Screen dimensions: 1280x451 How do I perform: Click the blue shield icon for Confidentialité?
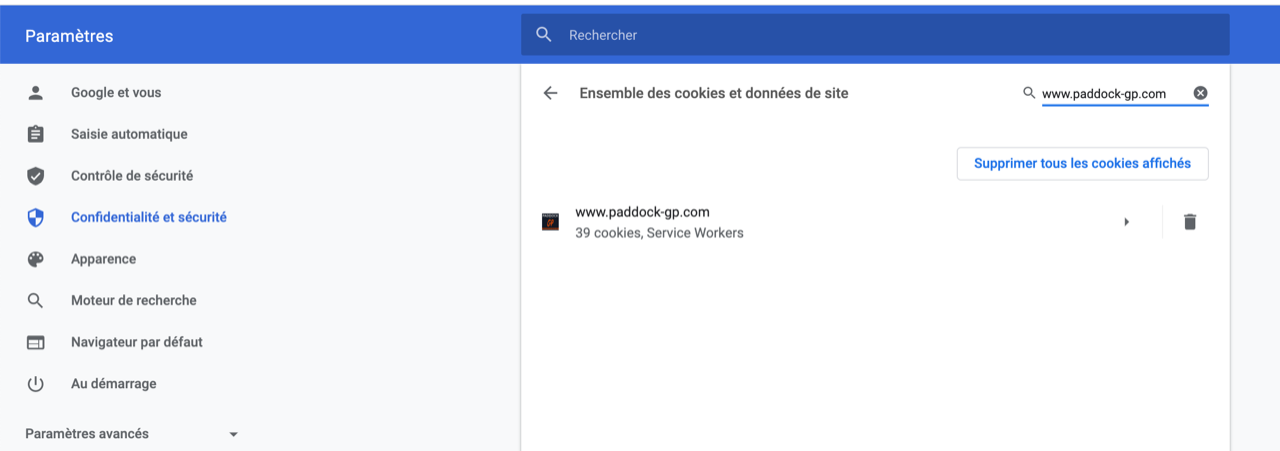pos(36,217)
